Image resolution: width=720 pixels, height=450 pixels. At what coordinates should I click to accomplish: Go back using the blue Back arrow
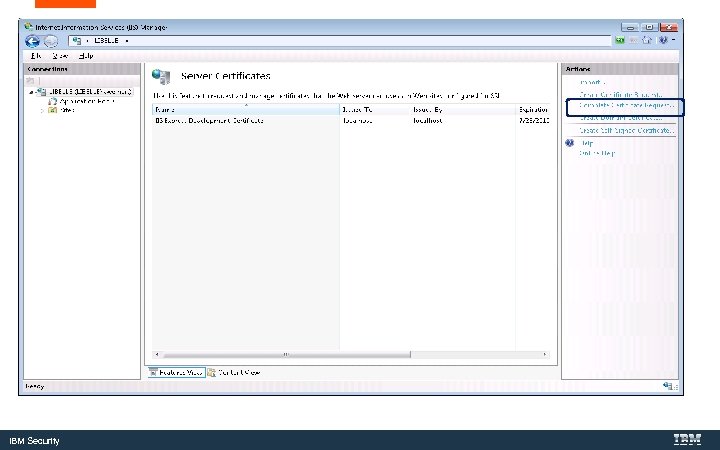click(x=32, y=41)
